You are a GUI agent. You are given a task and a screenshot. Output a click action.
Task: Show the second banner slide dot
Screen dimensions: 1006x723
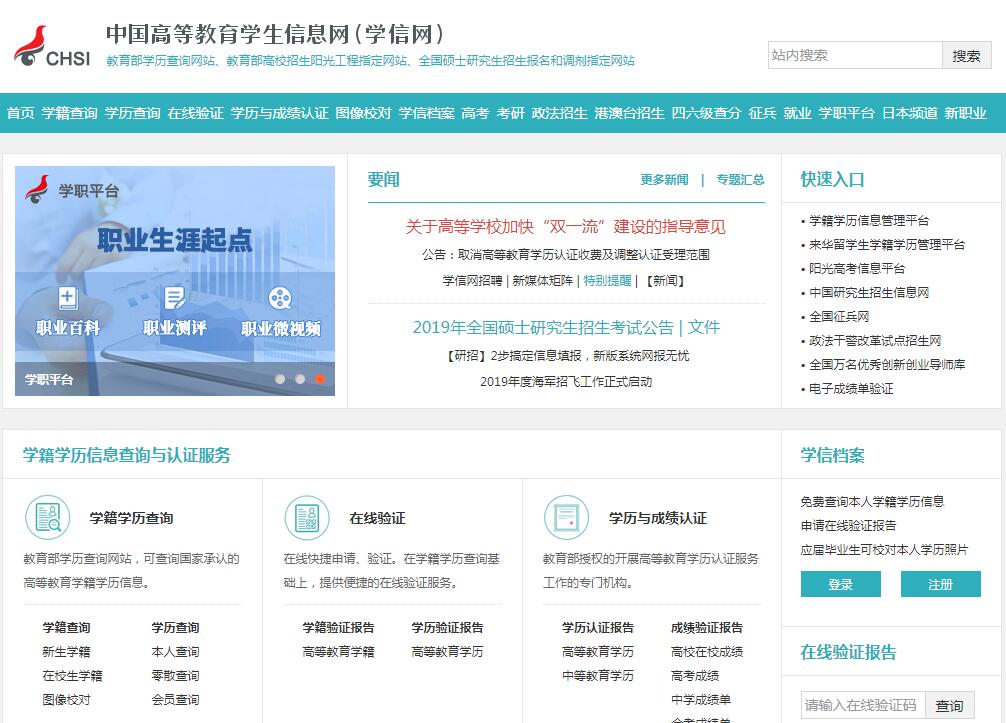[x=300, y=379]
